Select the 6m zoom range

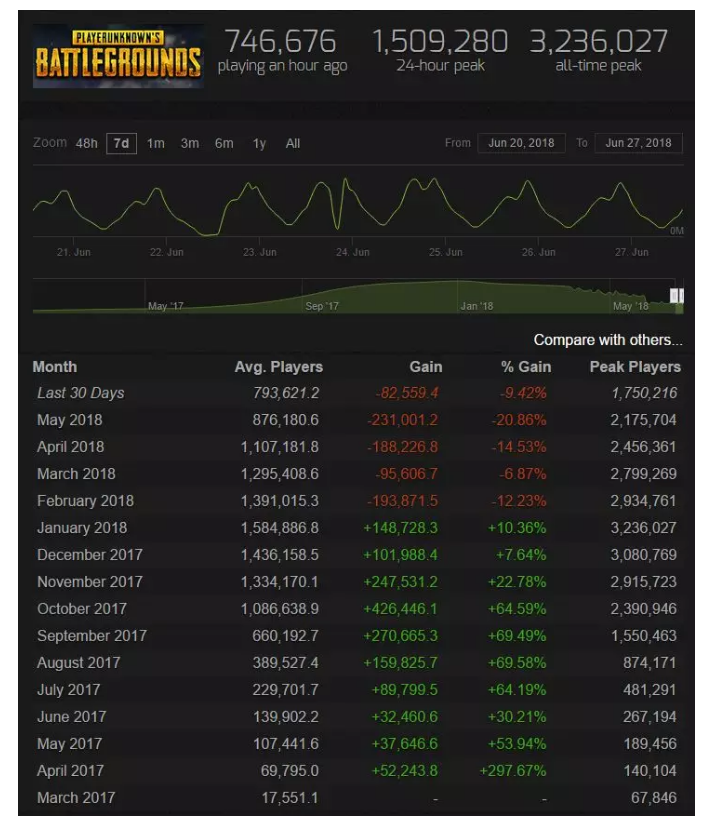tap(224, 144)
